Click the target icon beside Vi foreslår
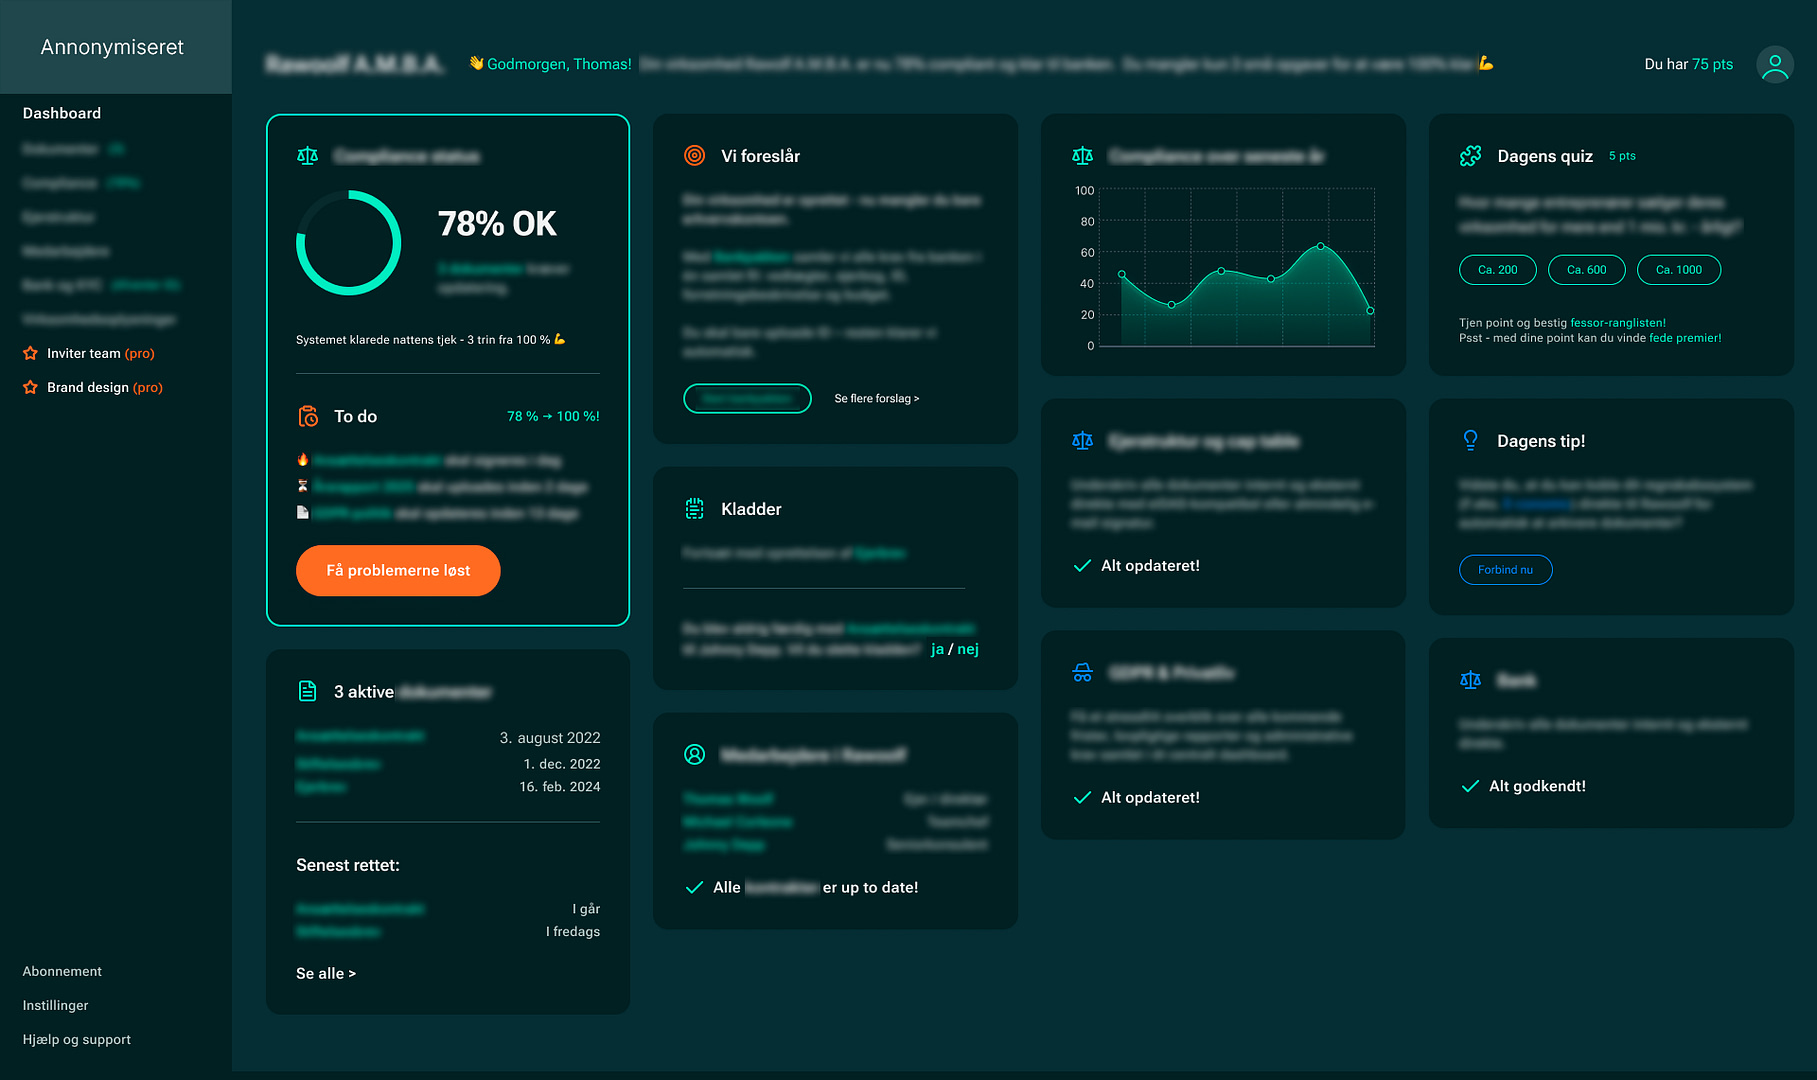Screen dimensions: 1817x1080 (694, 156)
